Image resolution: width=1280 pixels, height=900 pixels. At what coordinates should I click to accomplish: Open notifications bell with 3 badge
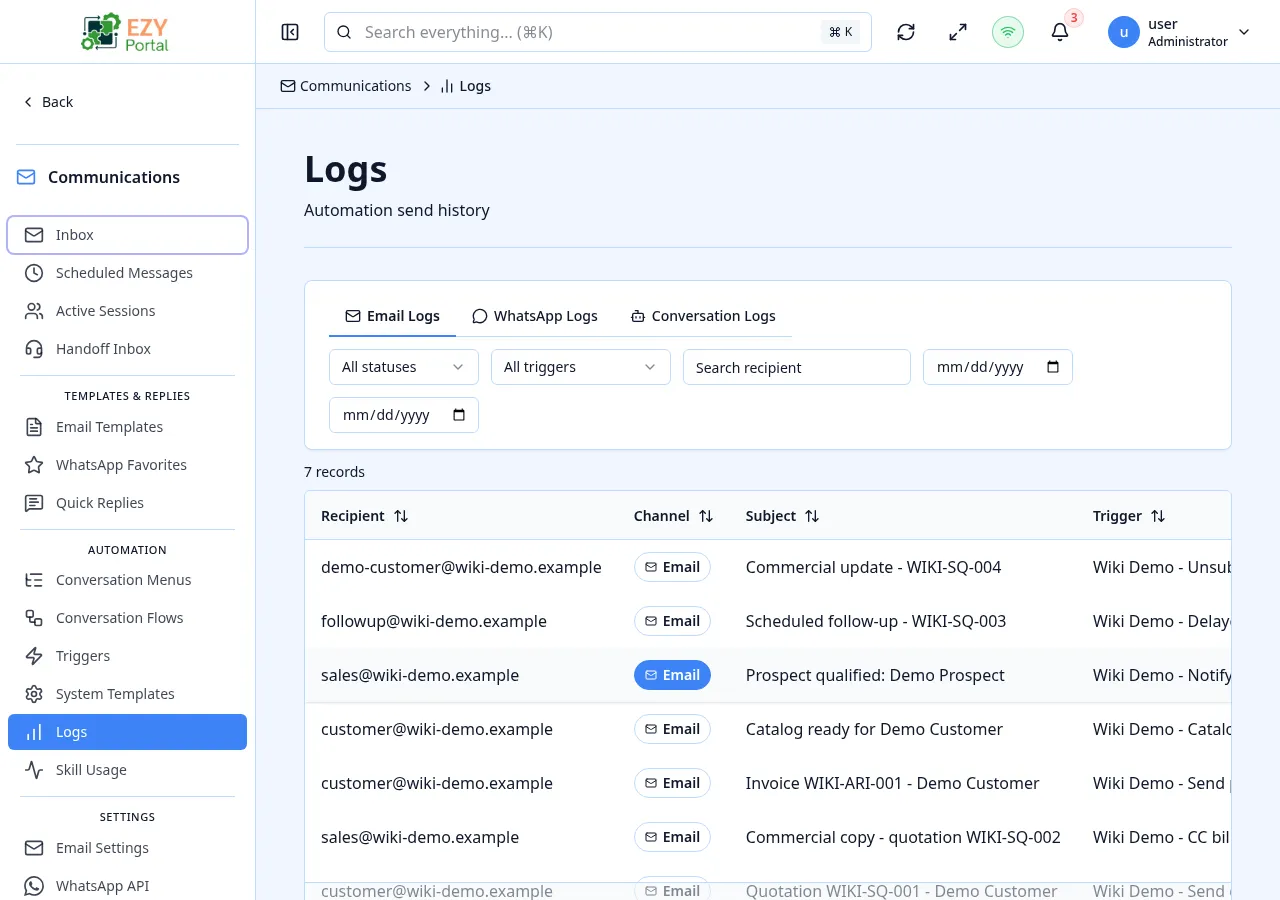[x=1060, y=32]
